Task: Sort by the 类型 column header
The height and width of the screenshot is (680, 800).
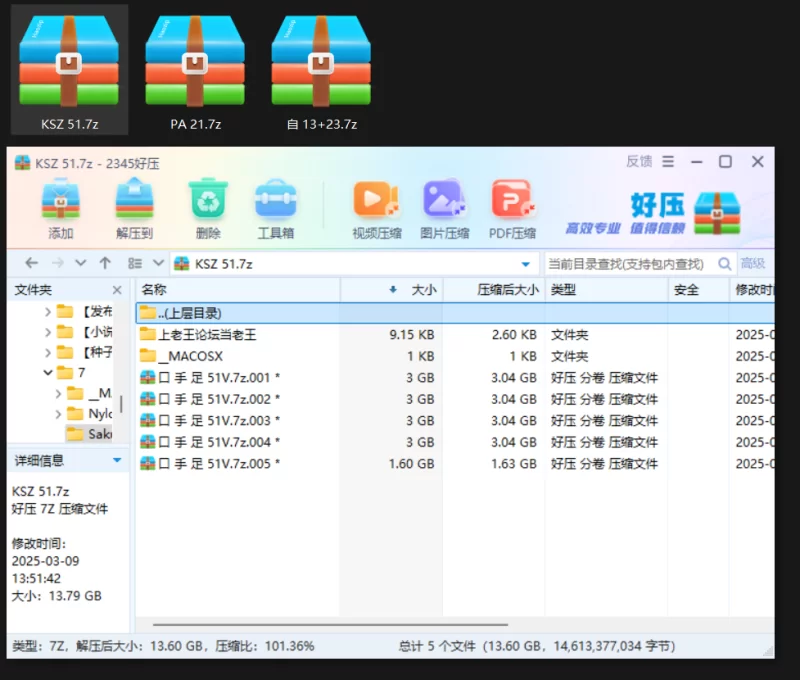Action: click(607, 290)
